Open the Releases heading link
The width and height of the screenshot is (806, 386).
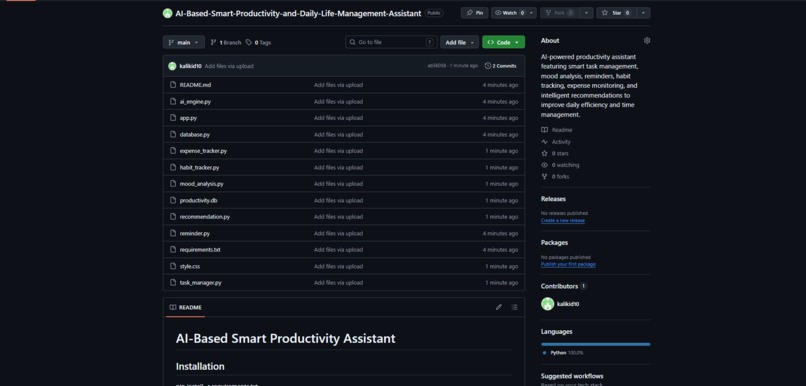coord(553,199)
